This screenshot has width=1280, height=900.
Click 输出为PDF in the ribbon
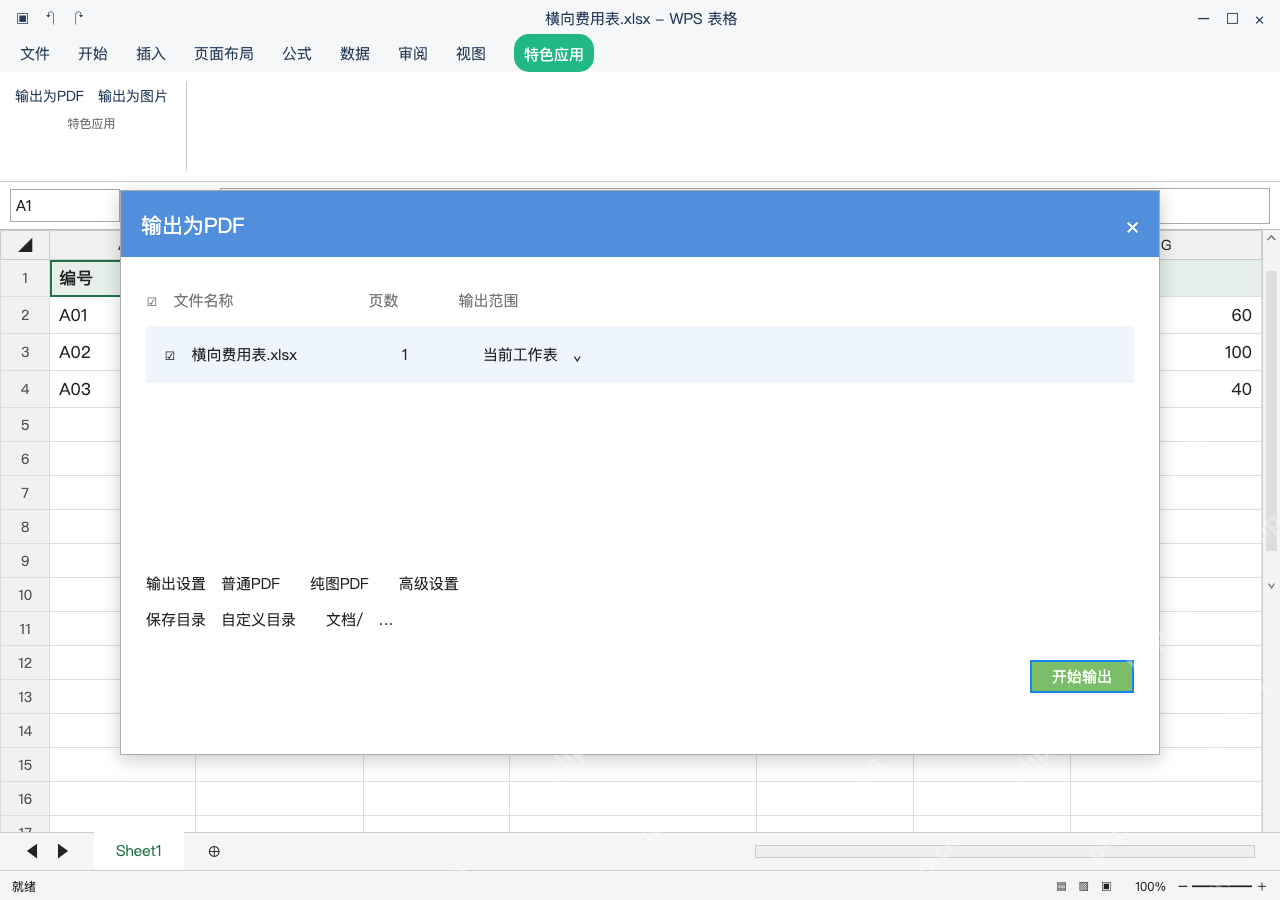point(50,96)
